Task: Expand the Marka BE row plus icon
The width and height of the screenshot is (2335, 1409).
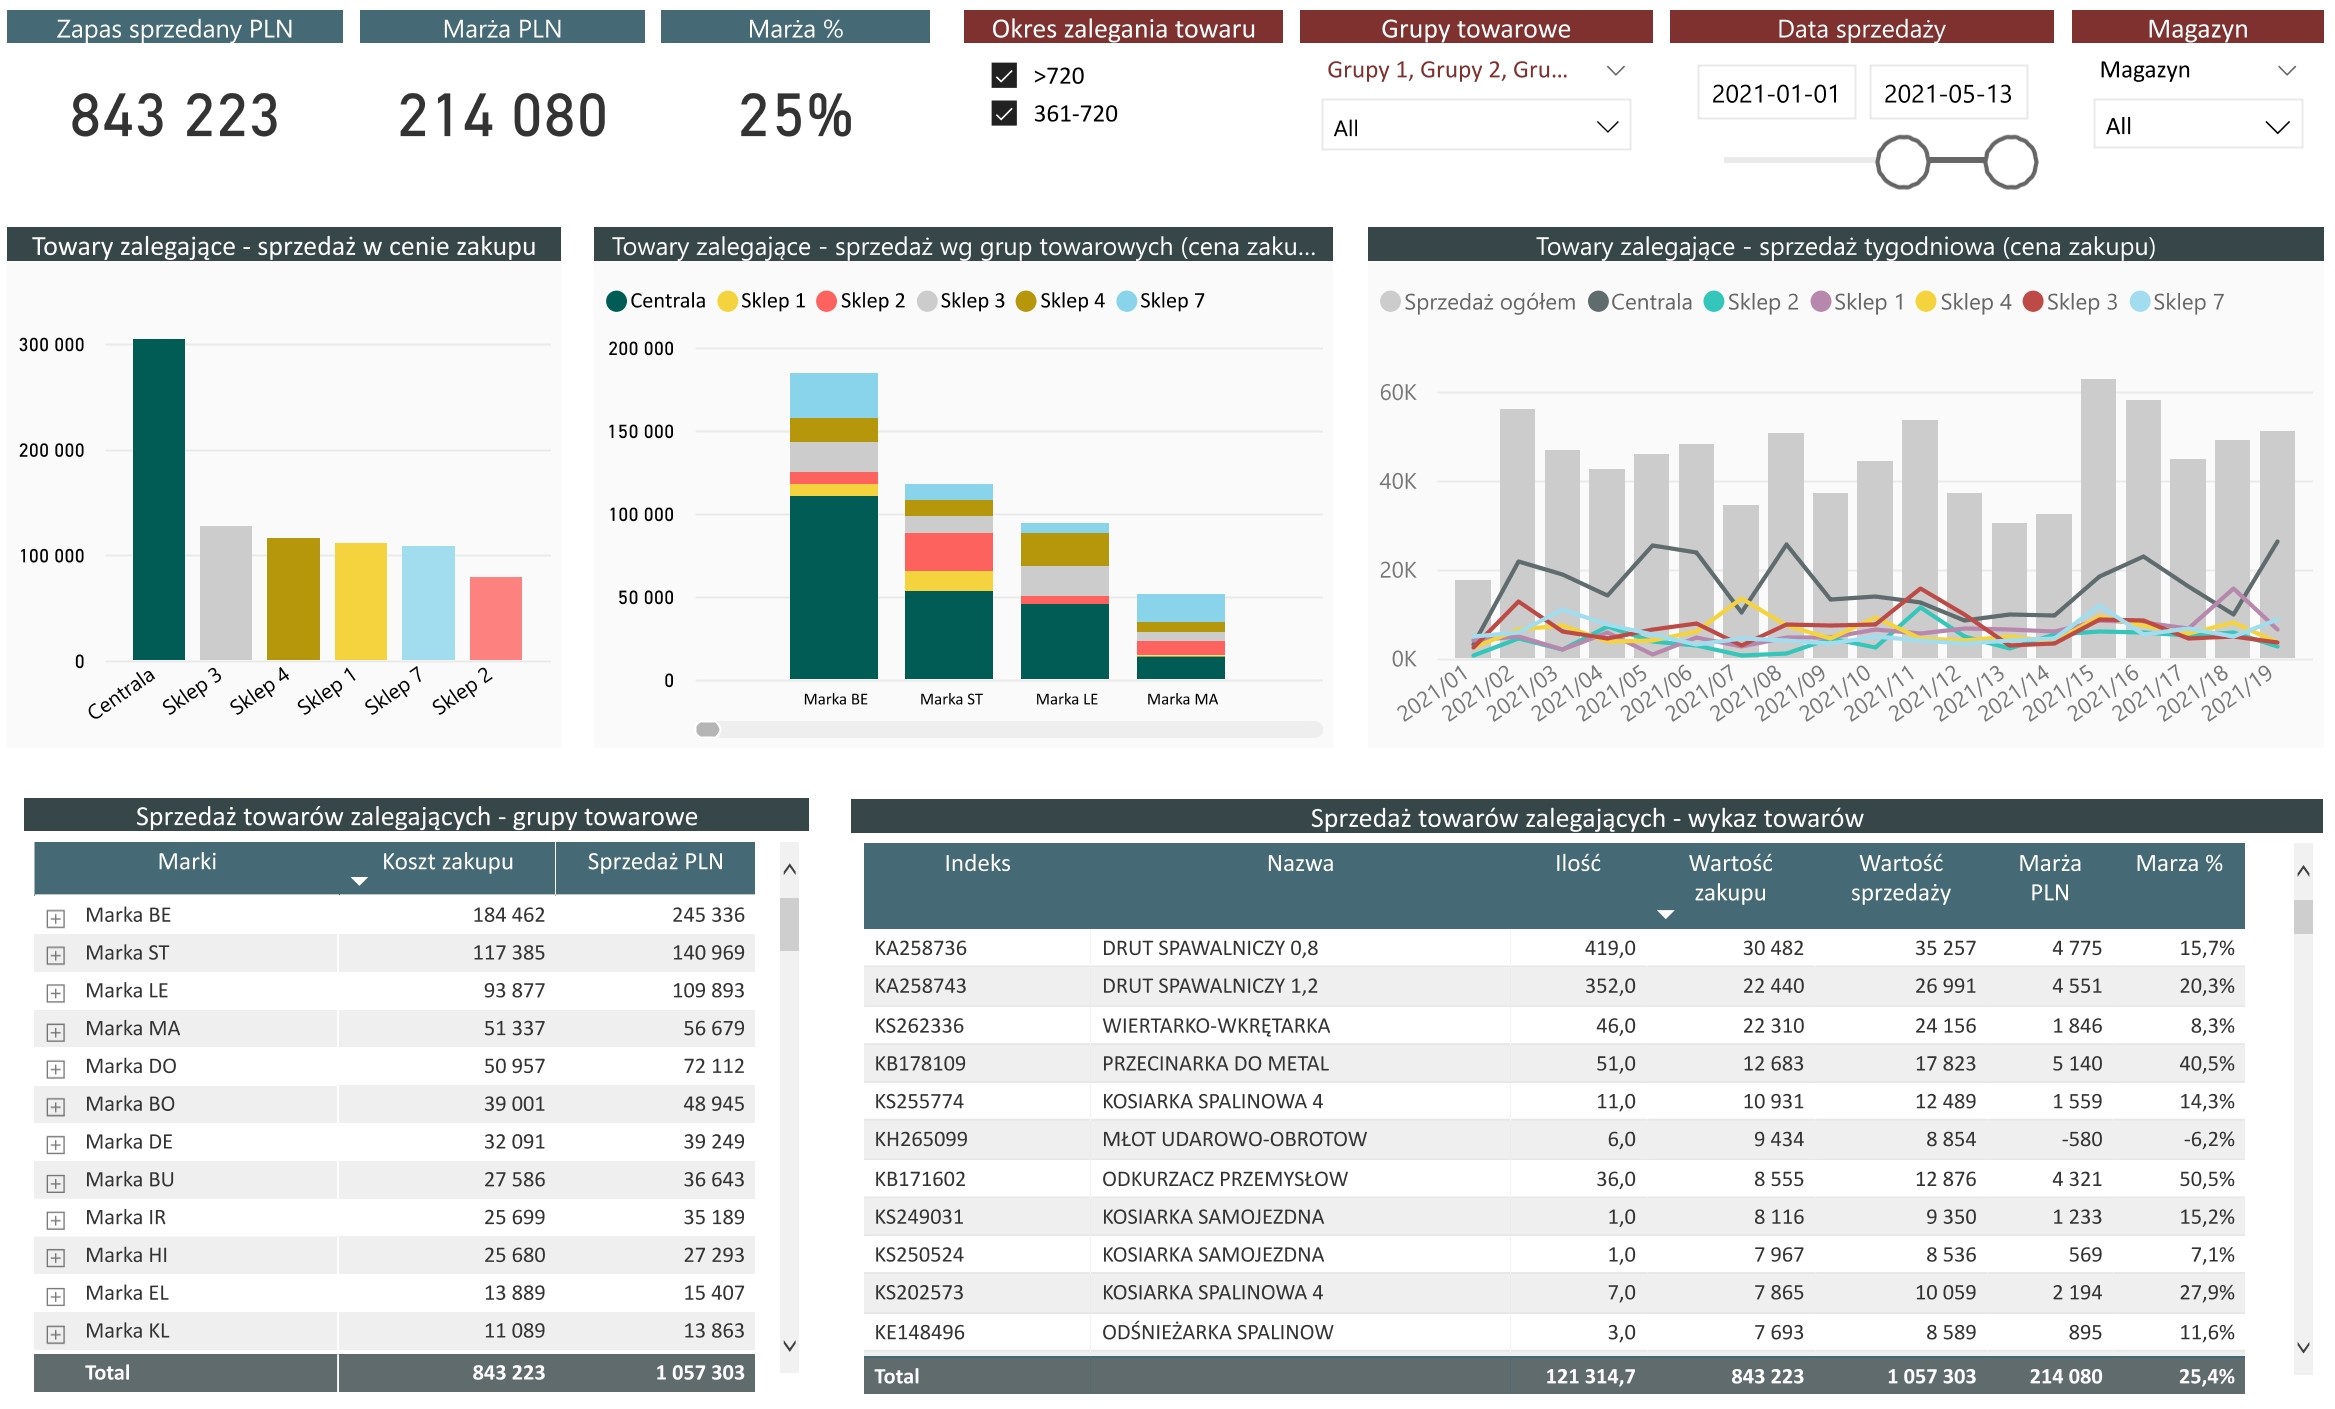Action: tap(56, 917)
